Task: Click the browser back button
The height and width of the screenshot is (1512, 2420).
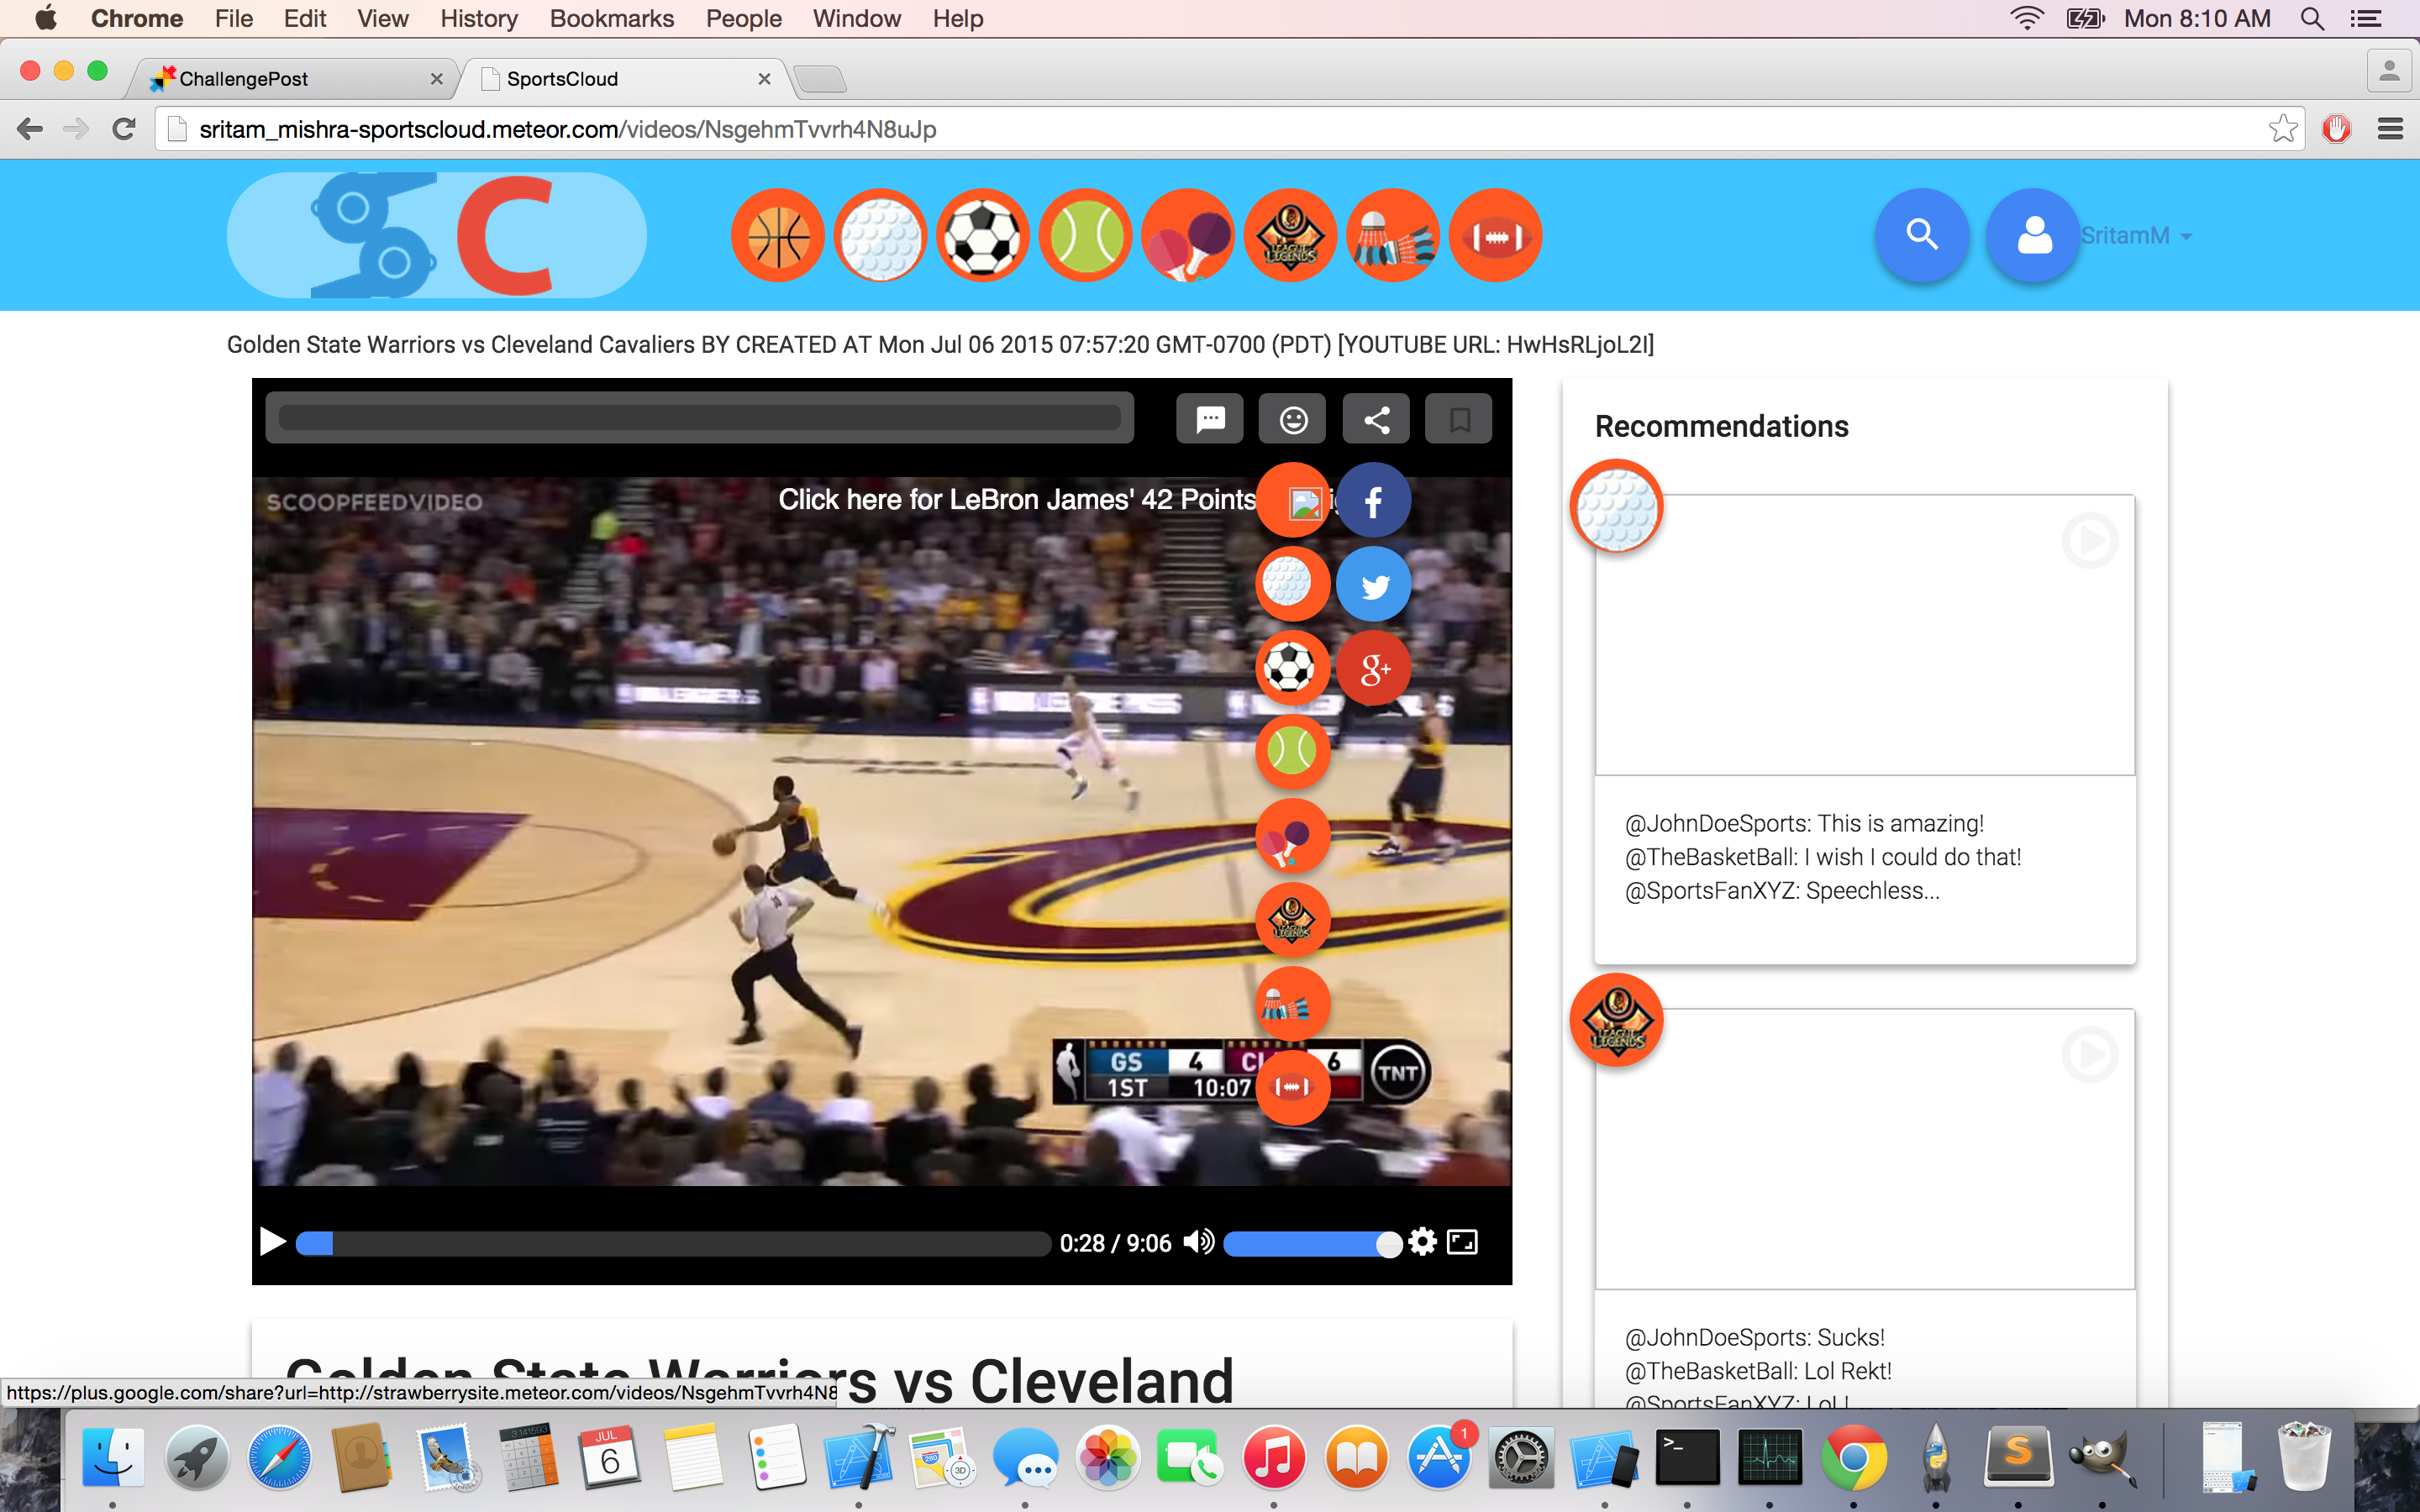Action: click(x=30, y=129)
